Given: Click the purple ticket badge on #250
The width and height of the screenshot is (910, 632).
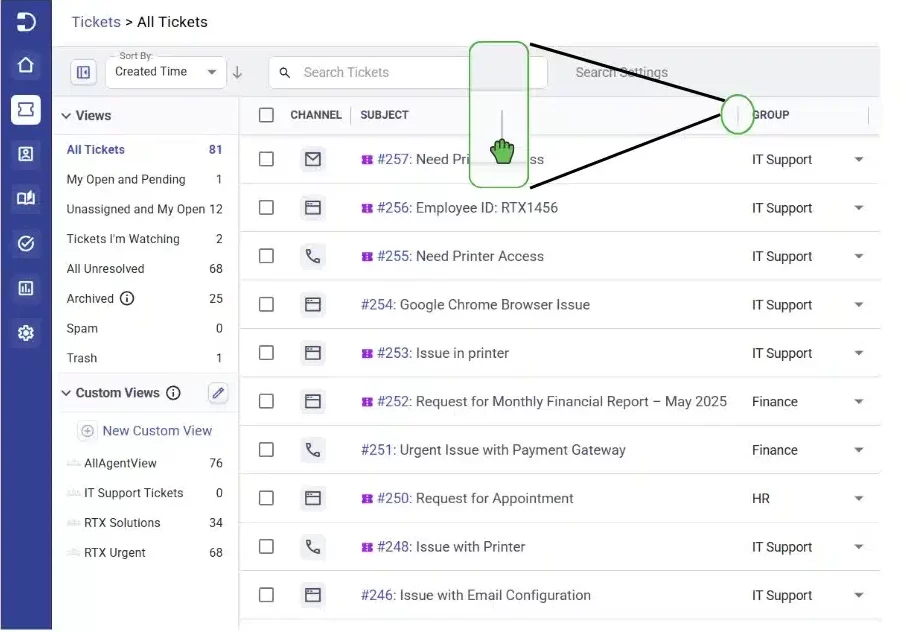Looking at the screenshot, I should click(367, 499).
